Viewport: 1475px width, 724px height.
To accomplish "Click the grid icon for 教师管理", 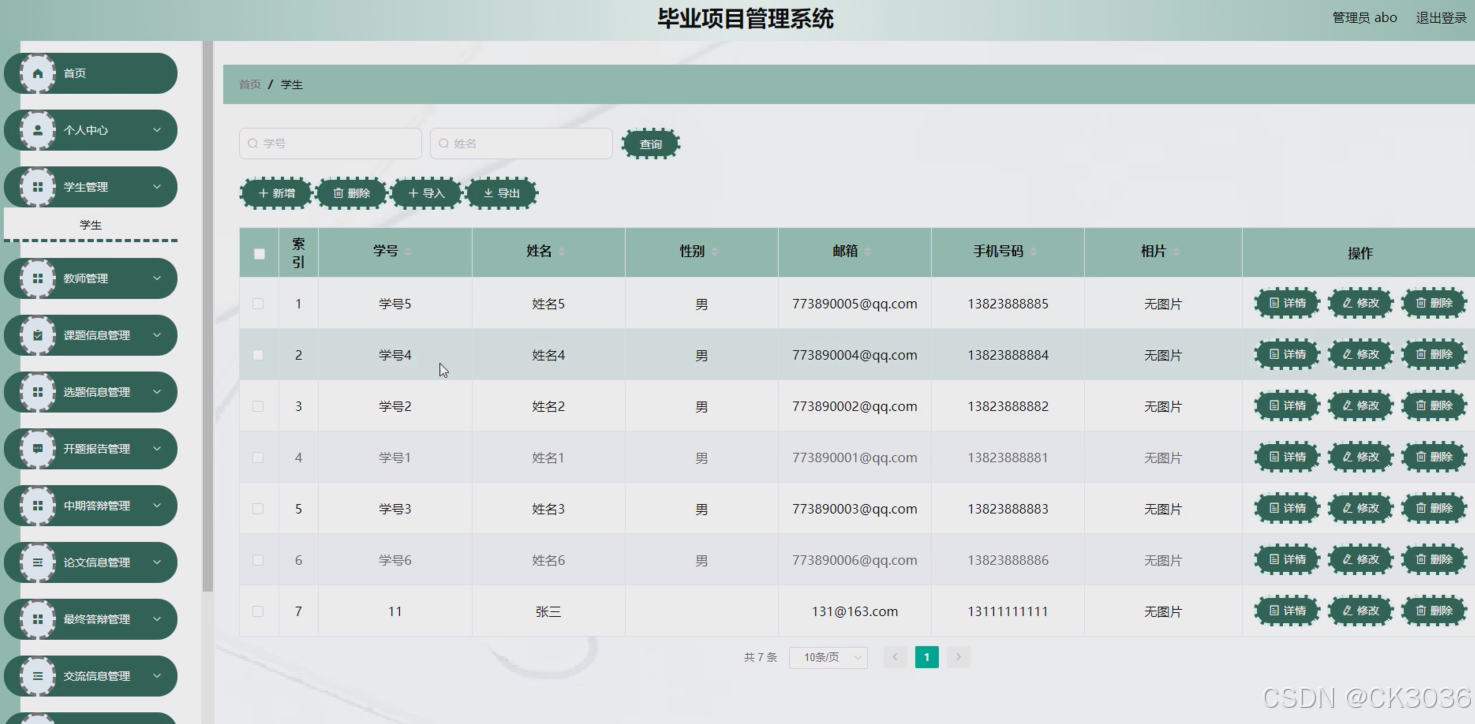I will click(38, 278).
